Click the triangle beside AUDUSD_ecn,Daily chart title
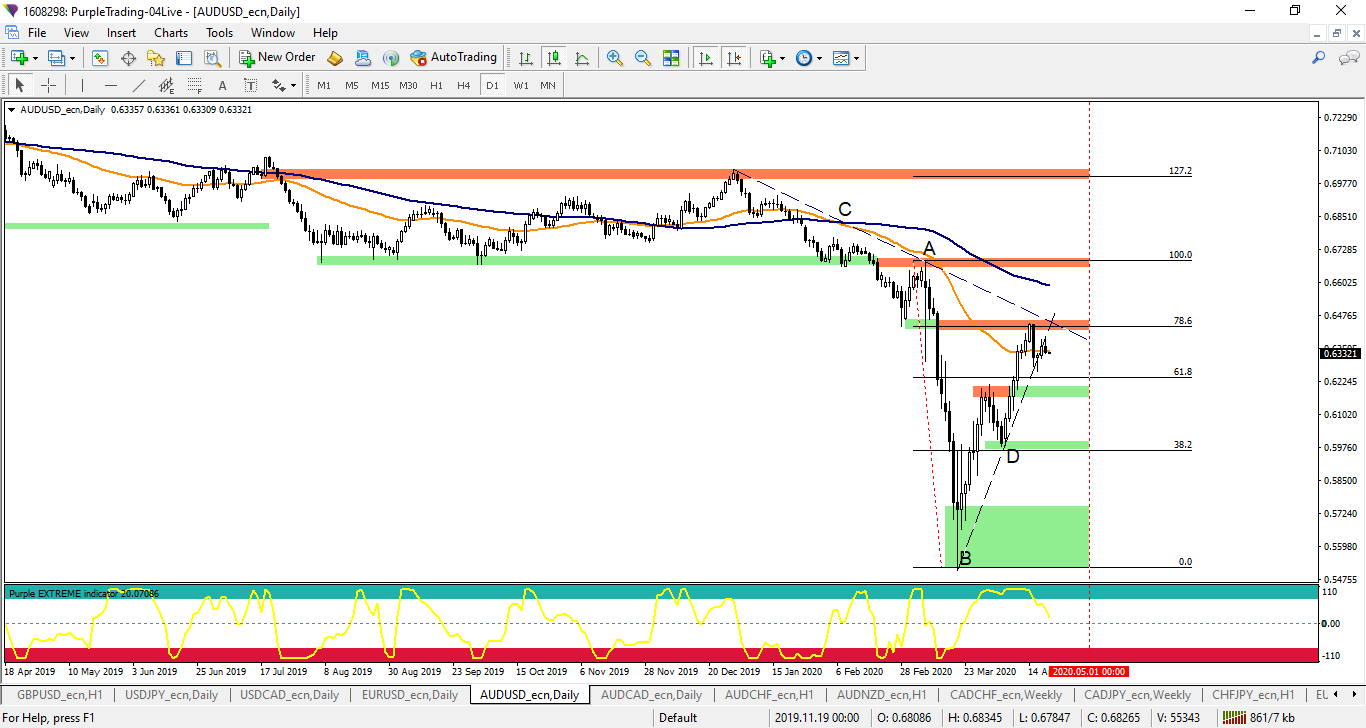This screenshot has height=728, width=1366. coord(11,109)
